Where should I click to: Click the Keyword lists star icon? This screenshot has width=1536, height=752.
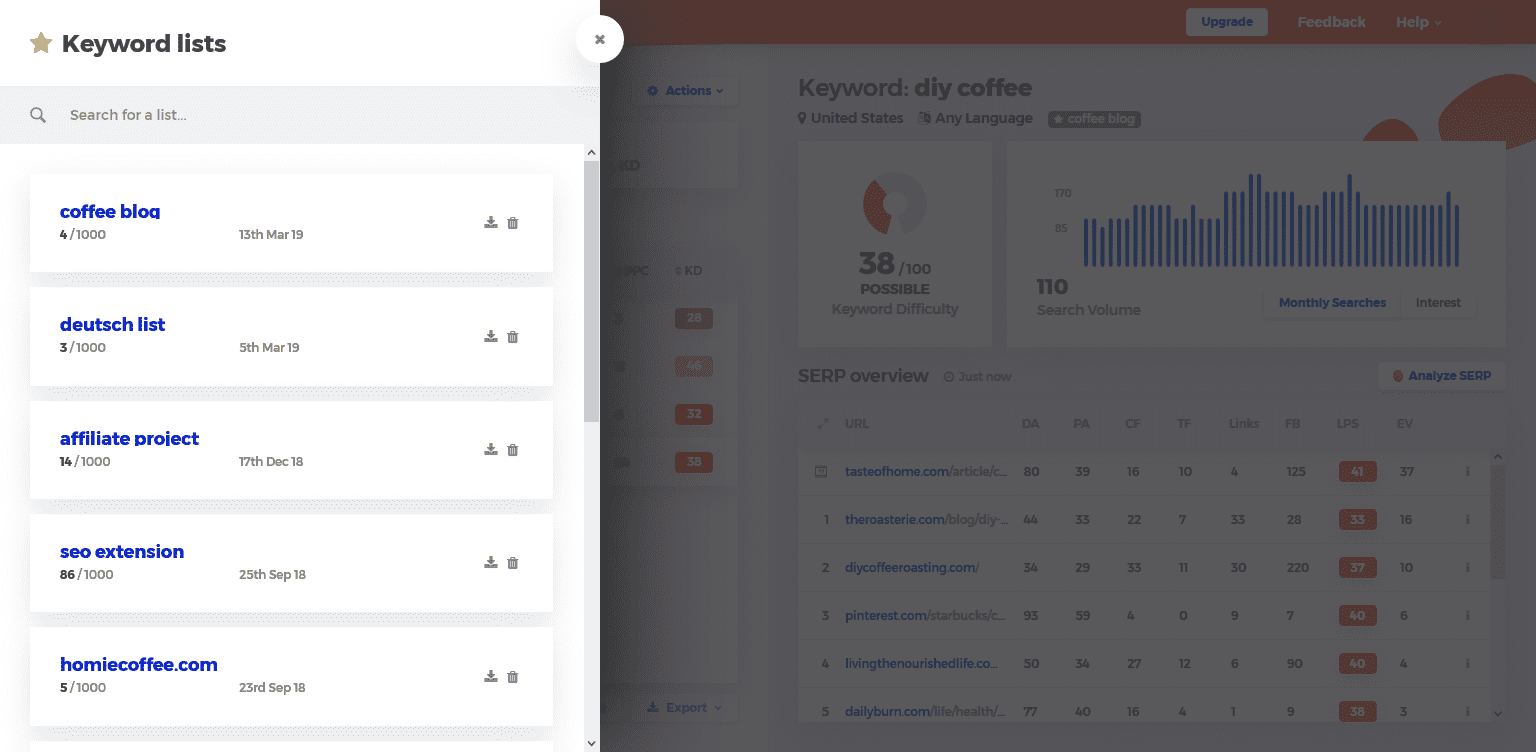click(41, 43)
